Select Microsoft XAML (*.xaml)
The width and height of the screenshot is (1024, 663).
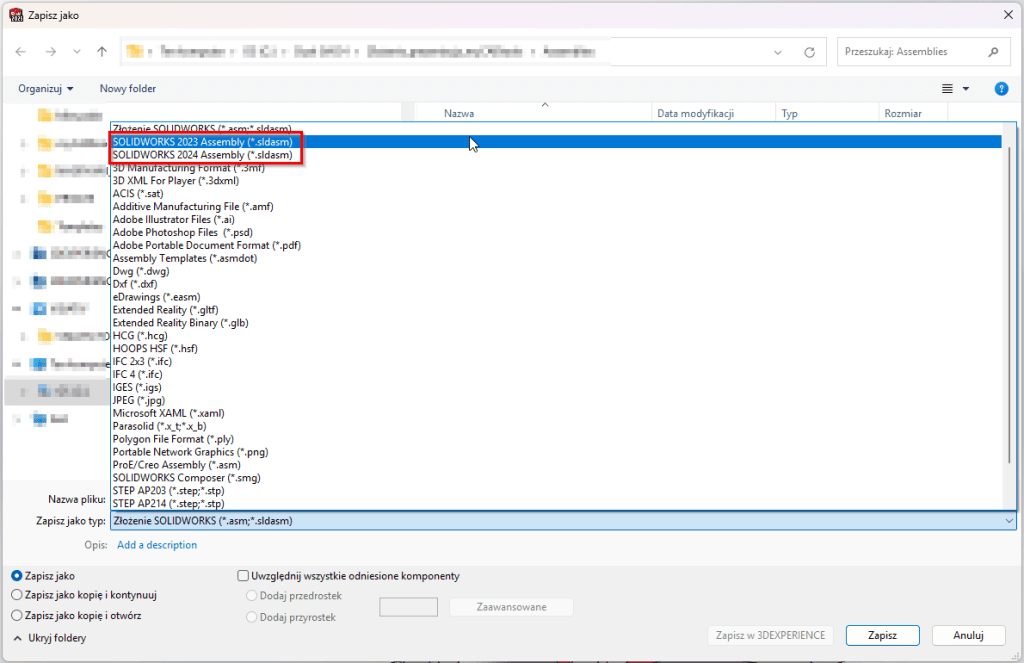tap(556, 413)
